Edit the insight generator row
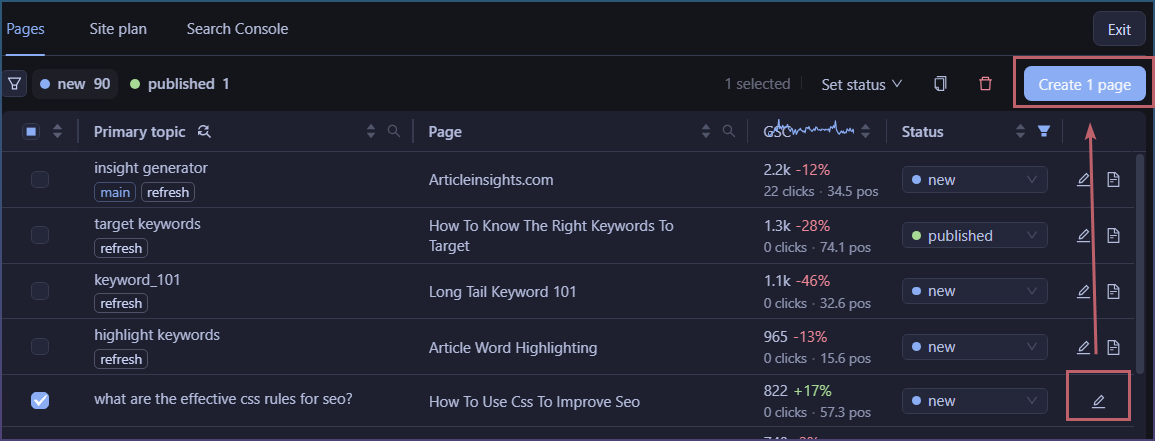The image size is (1155, 441). tap(1083, 180)
